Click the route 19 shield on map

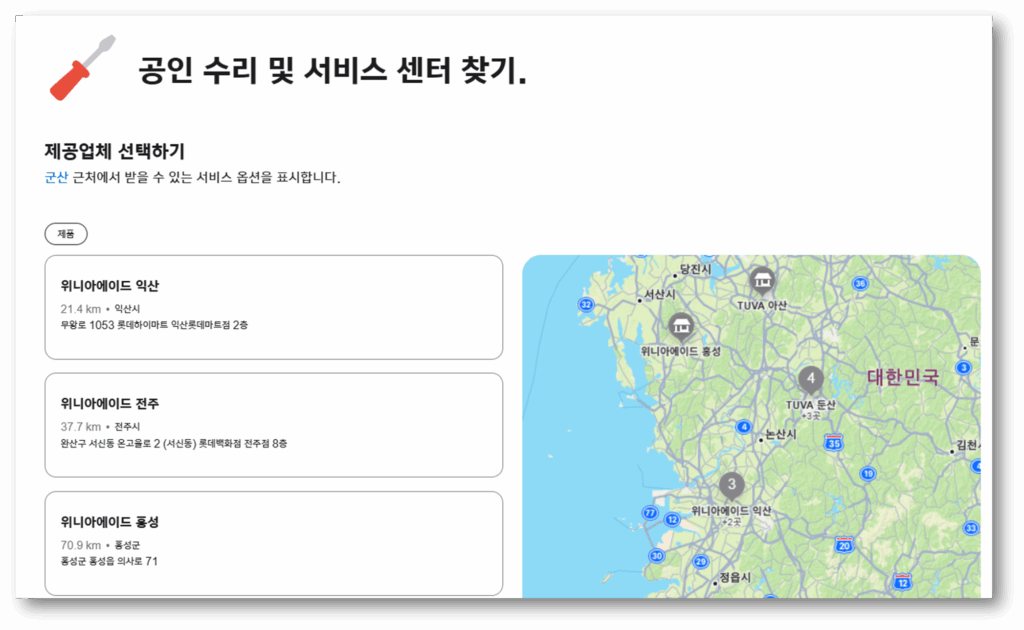(868, 473)
